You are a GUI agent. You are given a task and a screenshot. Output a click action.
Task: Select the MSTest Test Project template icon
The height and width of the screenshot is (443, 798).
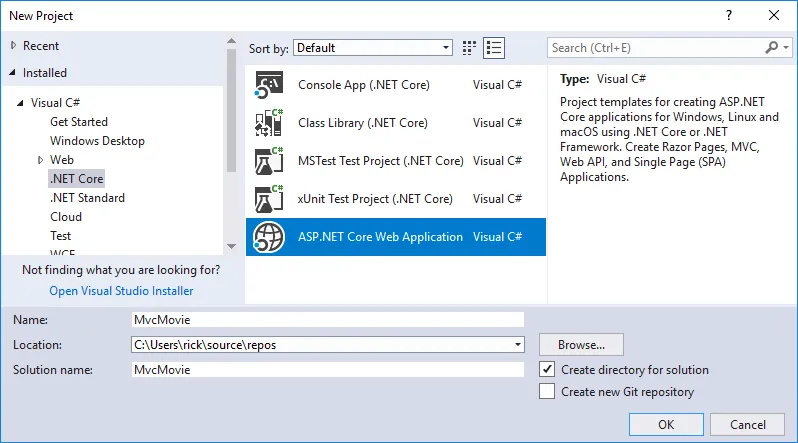point(269,161)
